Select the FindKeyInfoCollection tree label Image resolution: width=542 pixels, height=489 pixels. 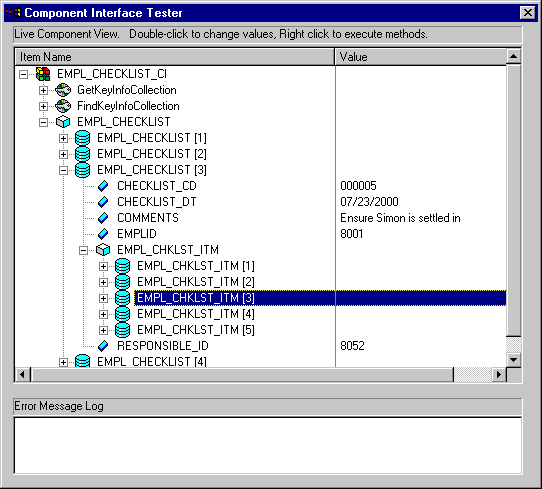click(128, 106)
